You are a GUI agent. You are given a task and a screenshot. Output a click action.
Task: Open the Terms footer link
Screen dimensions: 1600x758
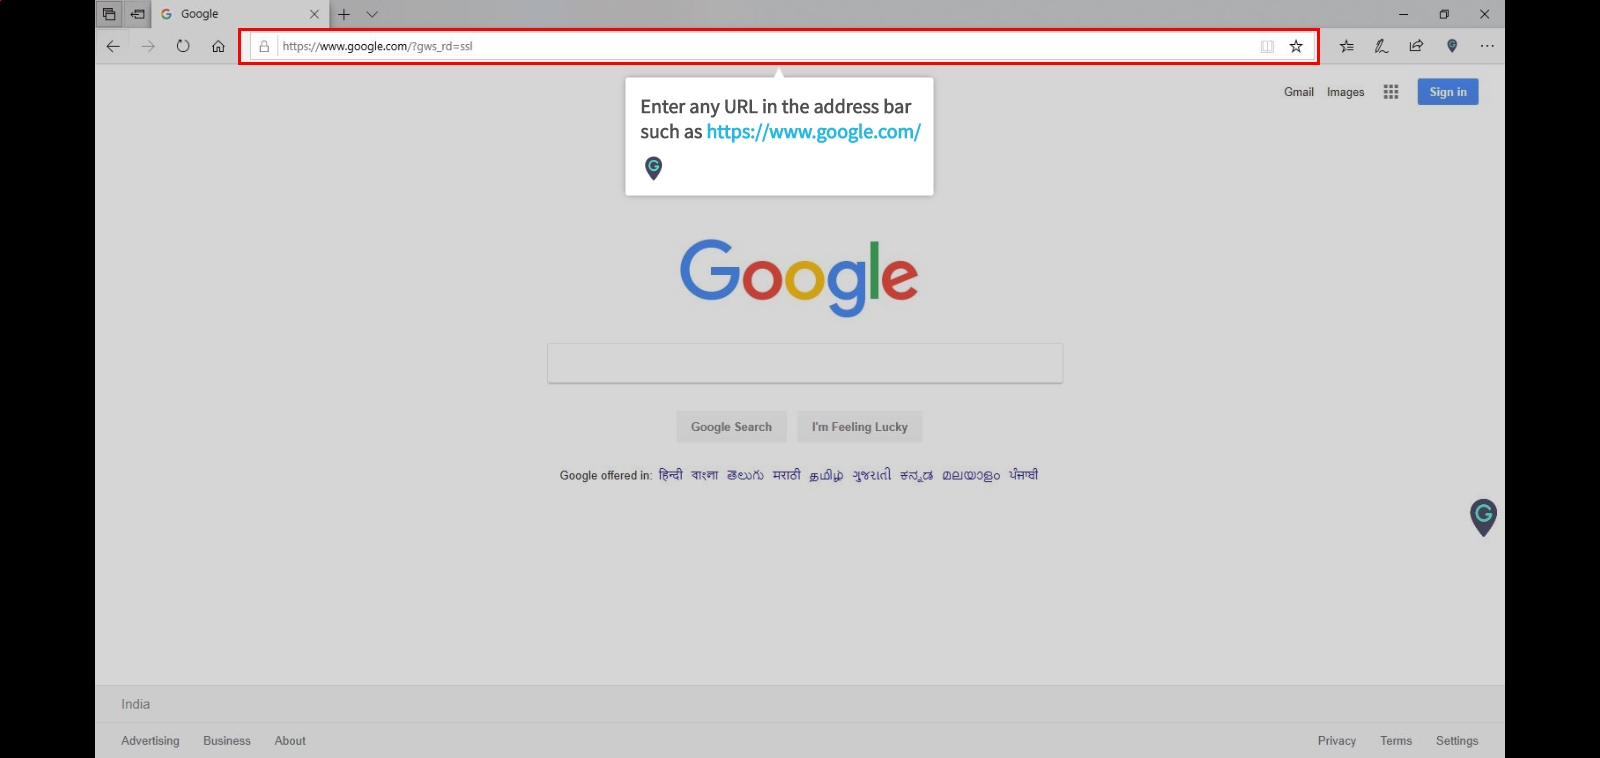pos(1396,741)
